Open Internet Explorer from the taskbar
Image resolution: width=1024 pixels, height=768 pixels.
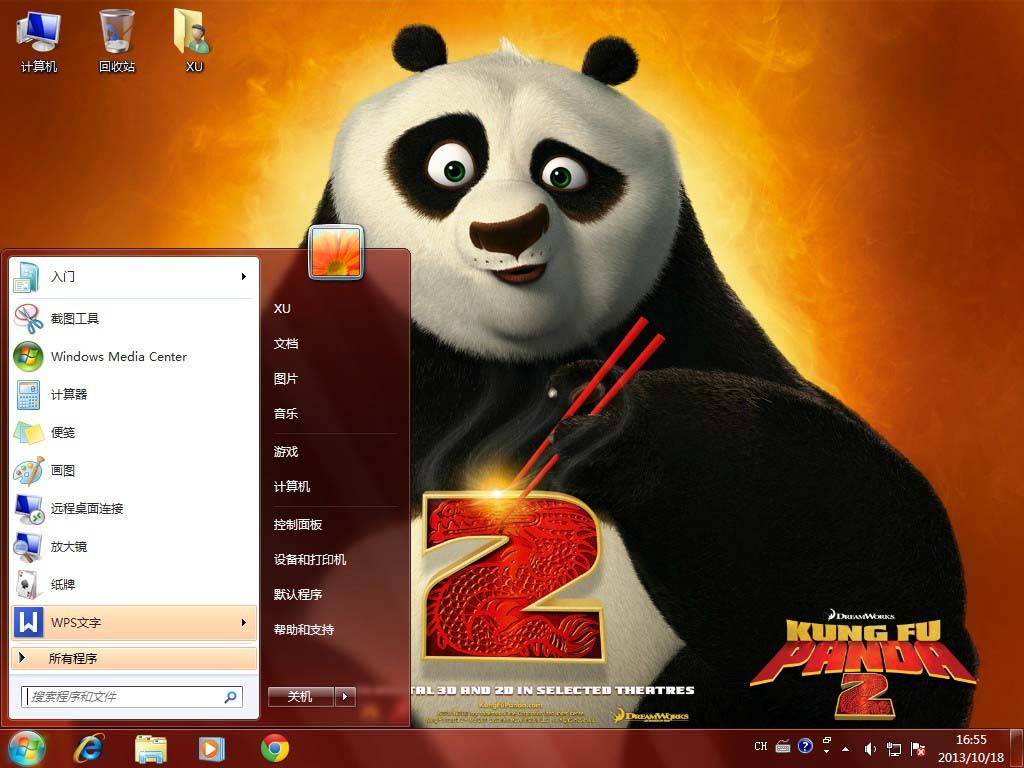88,748
